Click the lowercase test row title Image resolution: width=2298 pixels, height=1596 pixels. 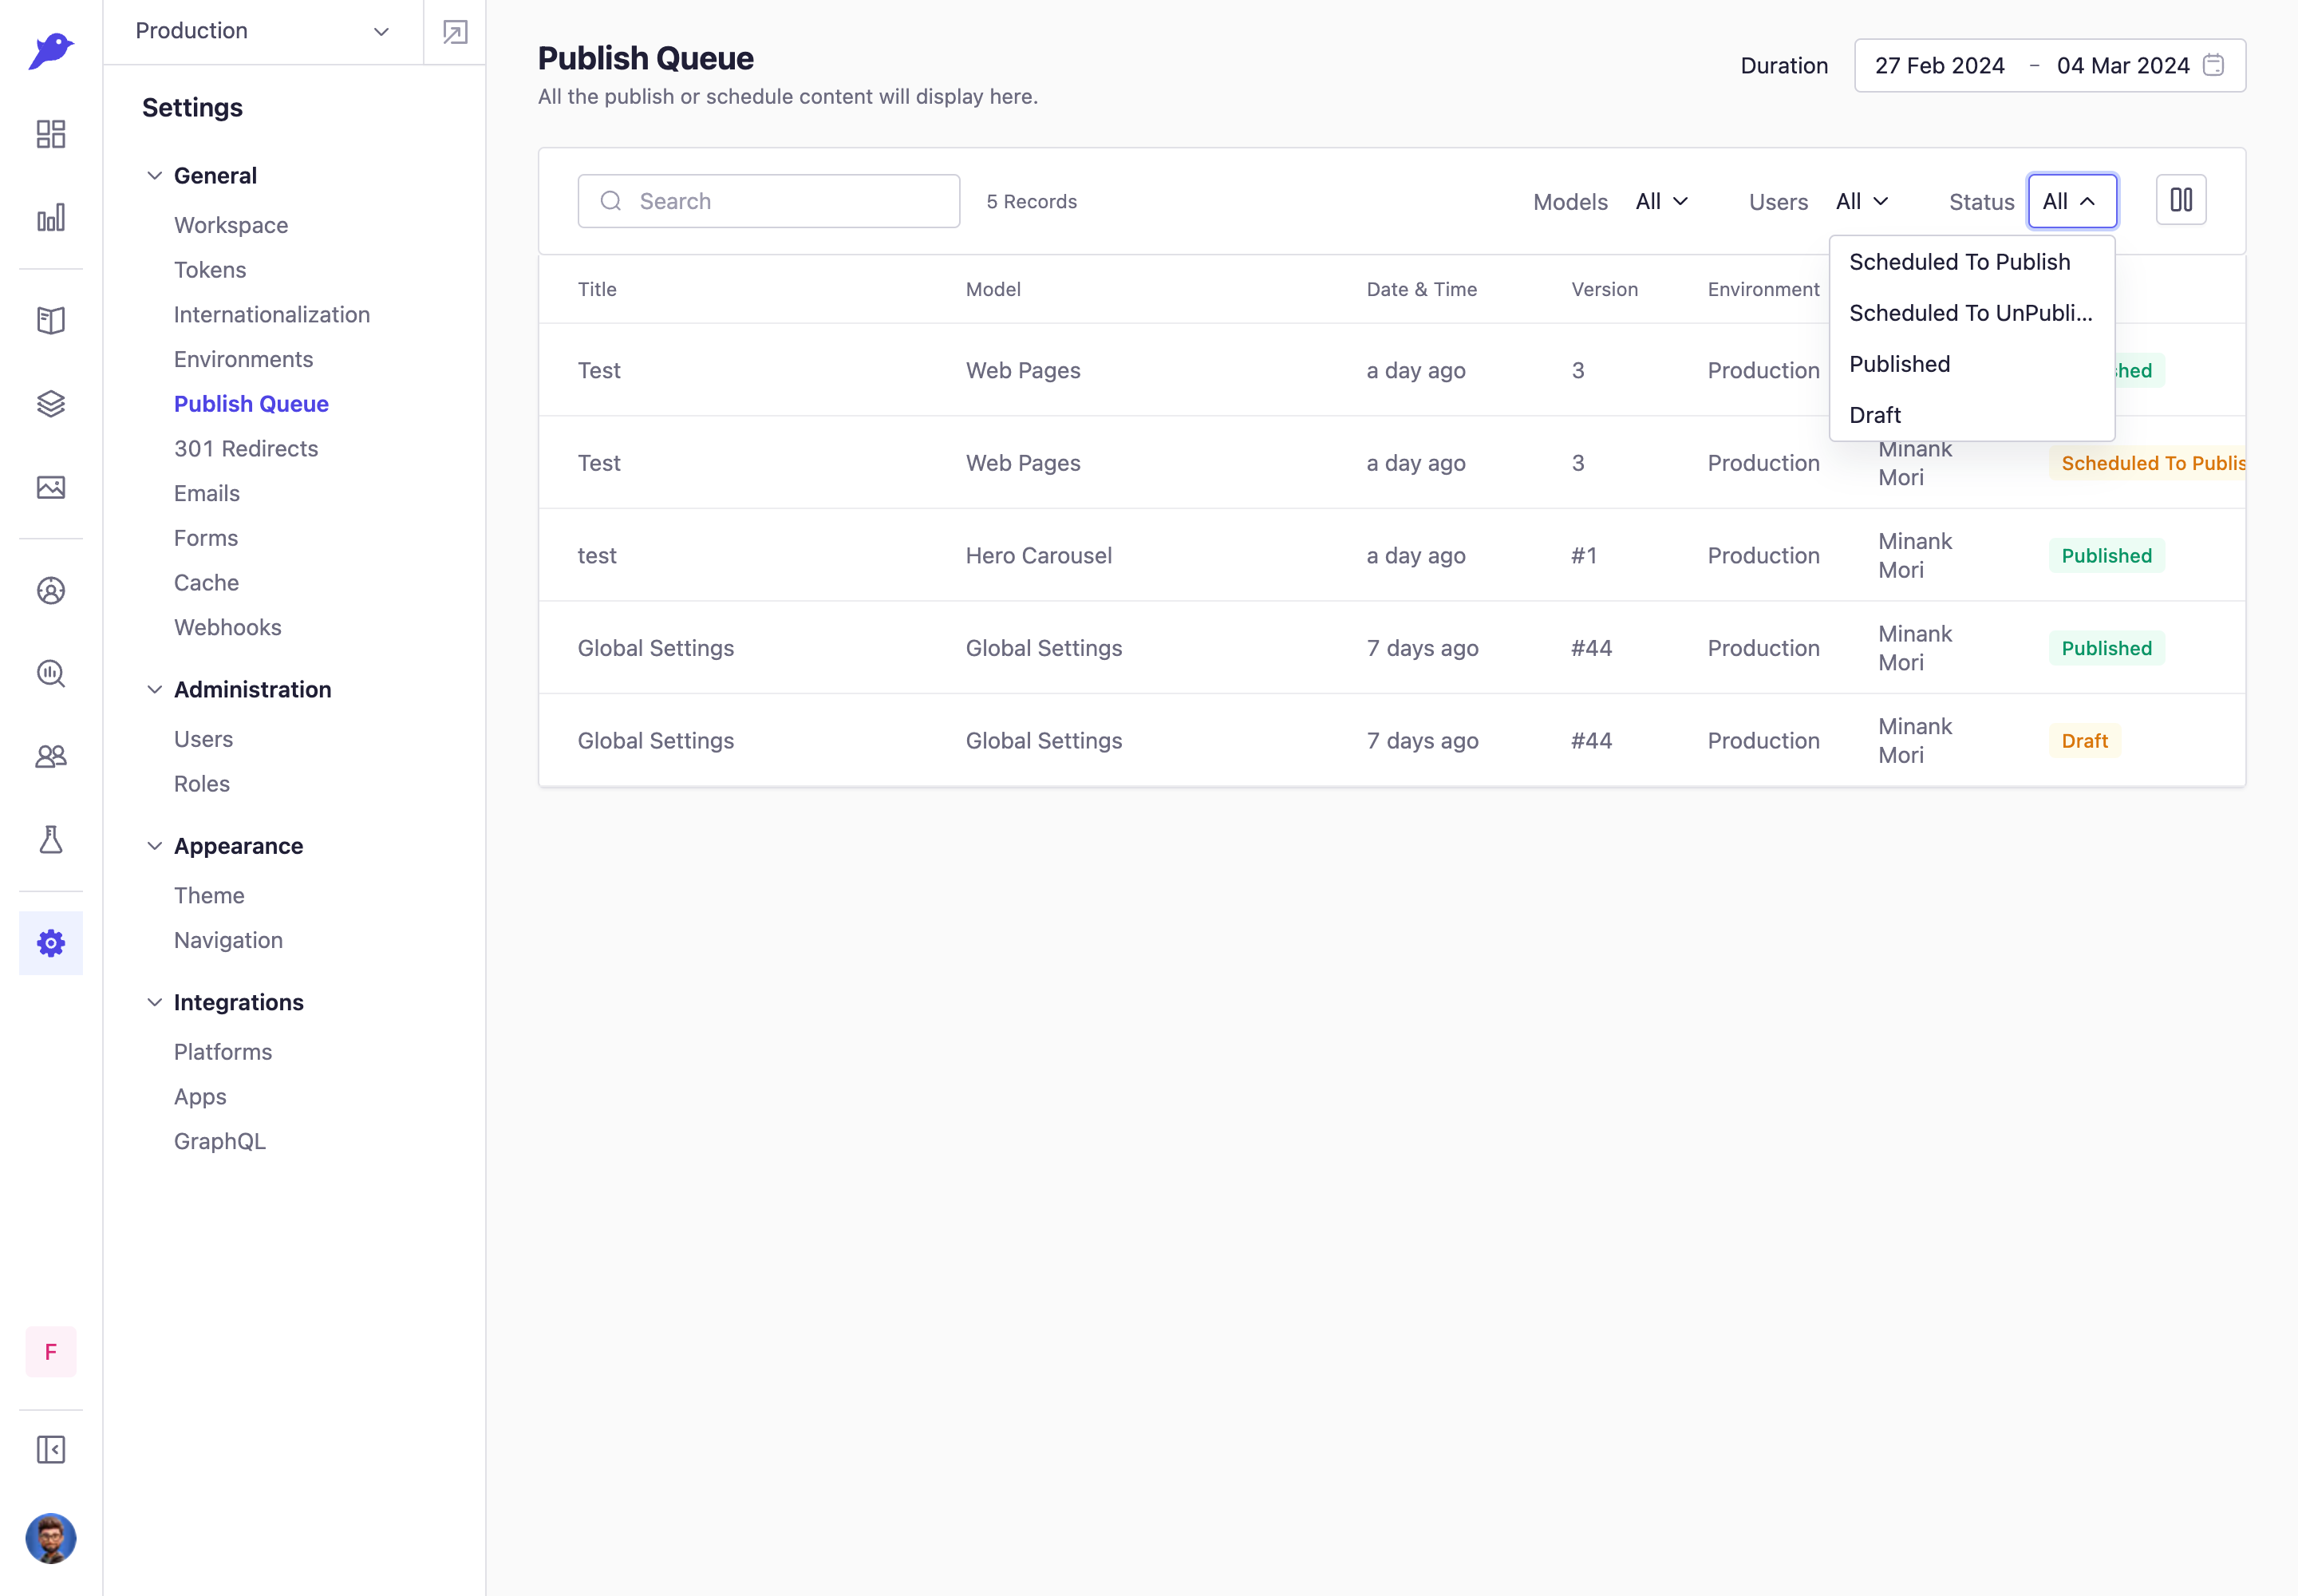[597, 555]
